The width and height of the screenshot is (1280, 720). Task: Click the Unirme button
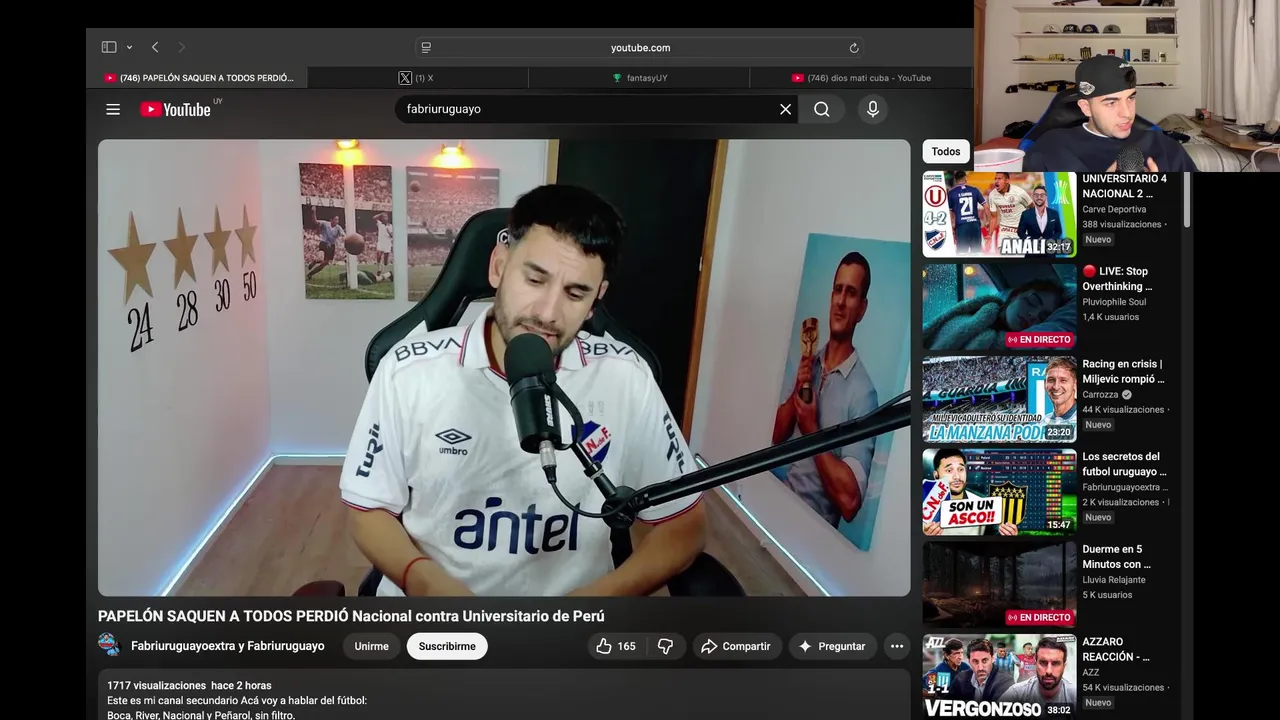[x=371, y=646]
